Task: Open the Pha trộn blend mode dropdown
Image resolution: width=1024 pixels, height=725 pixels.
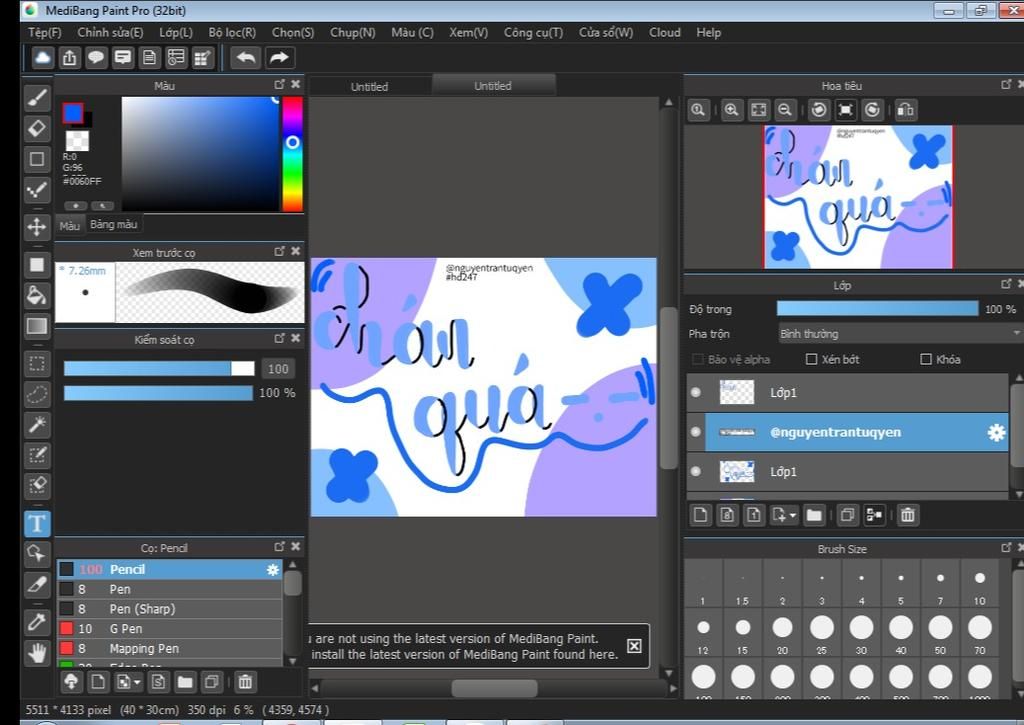Action: [x=899, y=334]
